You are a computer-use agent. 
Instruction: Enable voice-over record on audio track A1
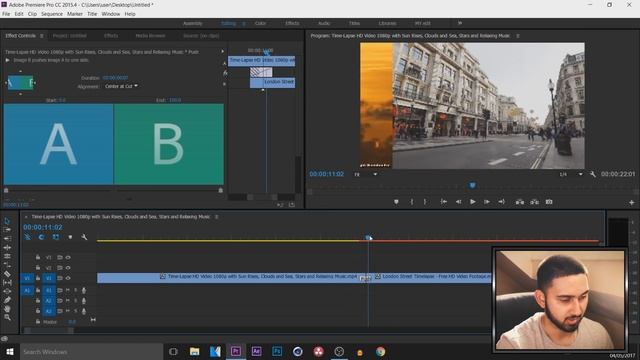click(x=84, y=290)
